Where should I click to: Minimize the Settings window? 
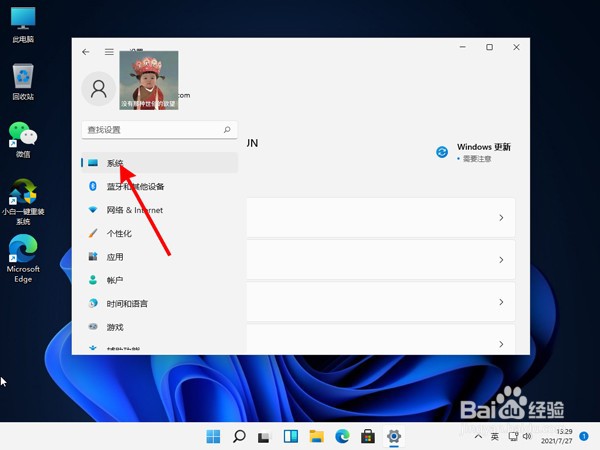[x=463, y=47]
